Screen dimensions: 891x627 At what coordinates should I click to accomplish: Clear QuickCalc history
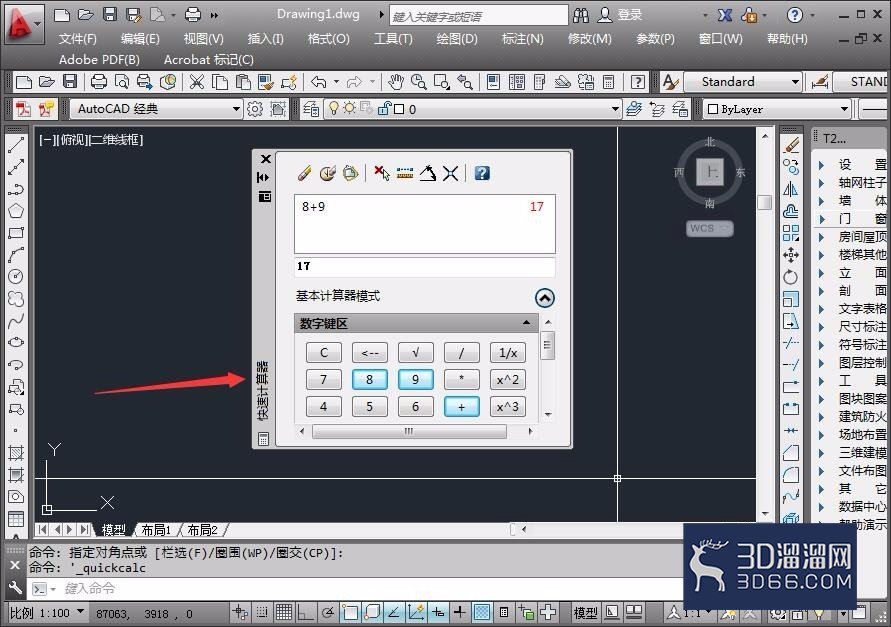(x=327, y=173)
